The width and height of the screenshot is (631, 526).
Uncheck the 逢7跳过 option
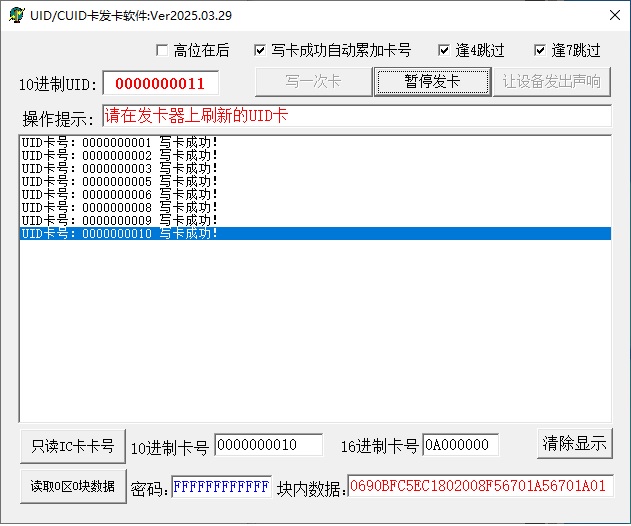click(x=540, y=51)
